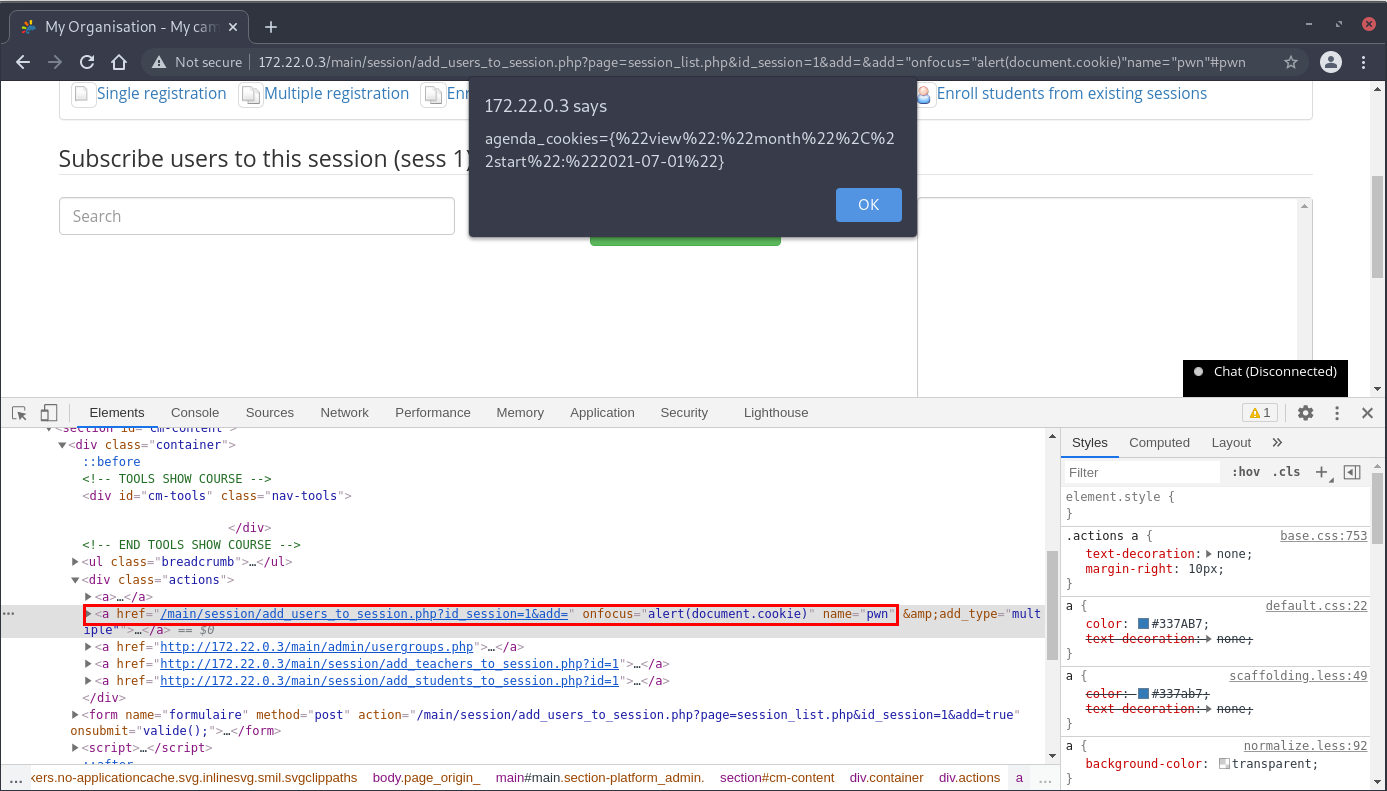The image size is (1387, 791).
Task: Toggle the .cls element classes panel
Action: [x=1286, y=472]
